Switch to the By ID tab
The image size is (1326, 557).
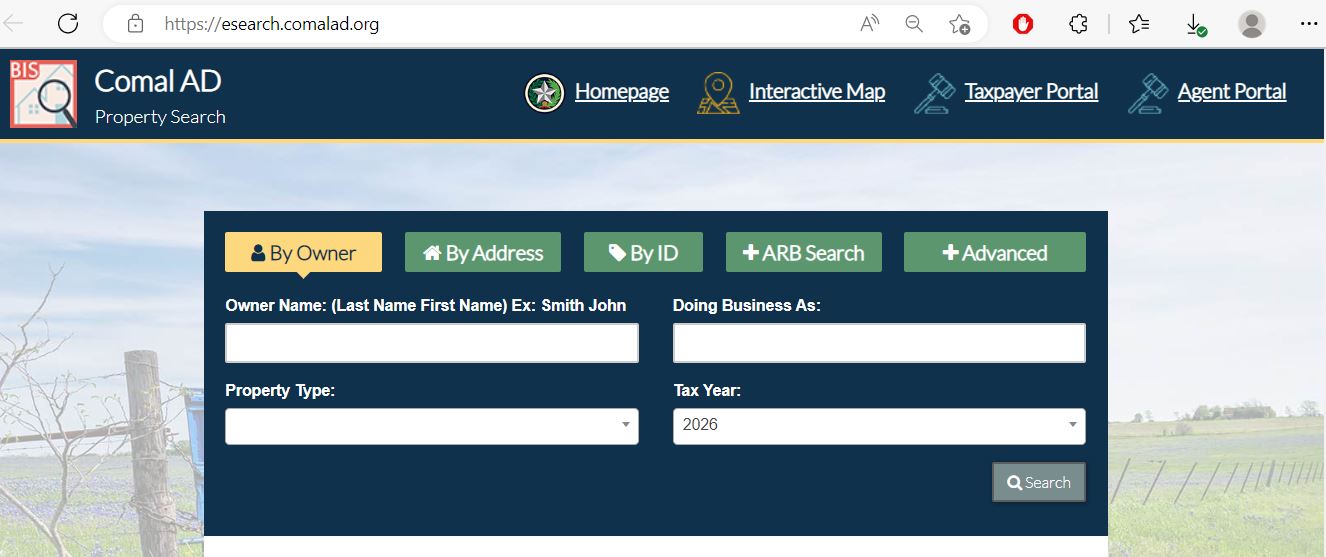(643, 253)
